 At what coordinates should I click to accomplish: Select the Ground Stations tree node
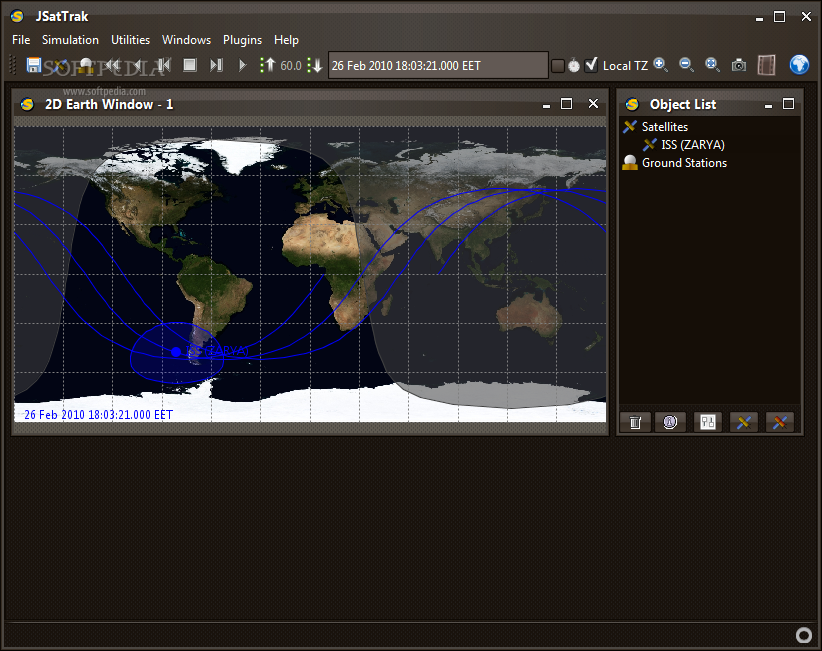684,163
